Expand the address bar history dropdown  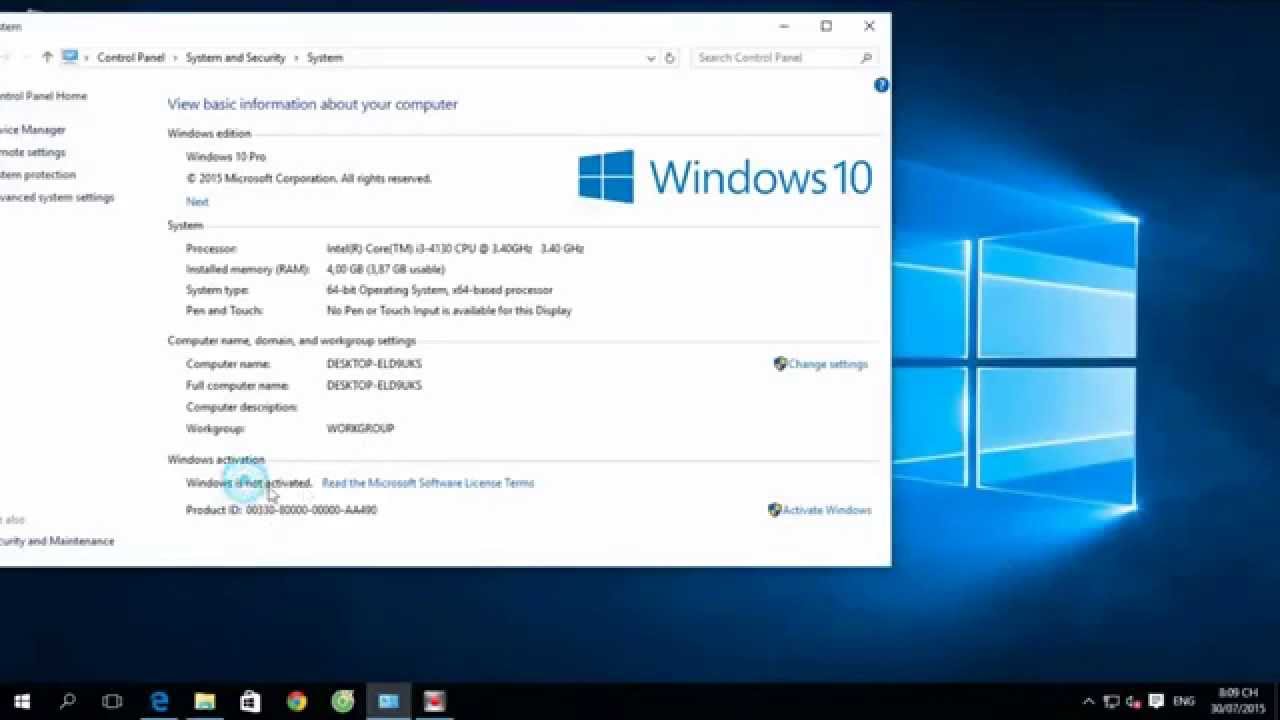(x=651, y=58)
